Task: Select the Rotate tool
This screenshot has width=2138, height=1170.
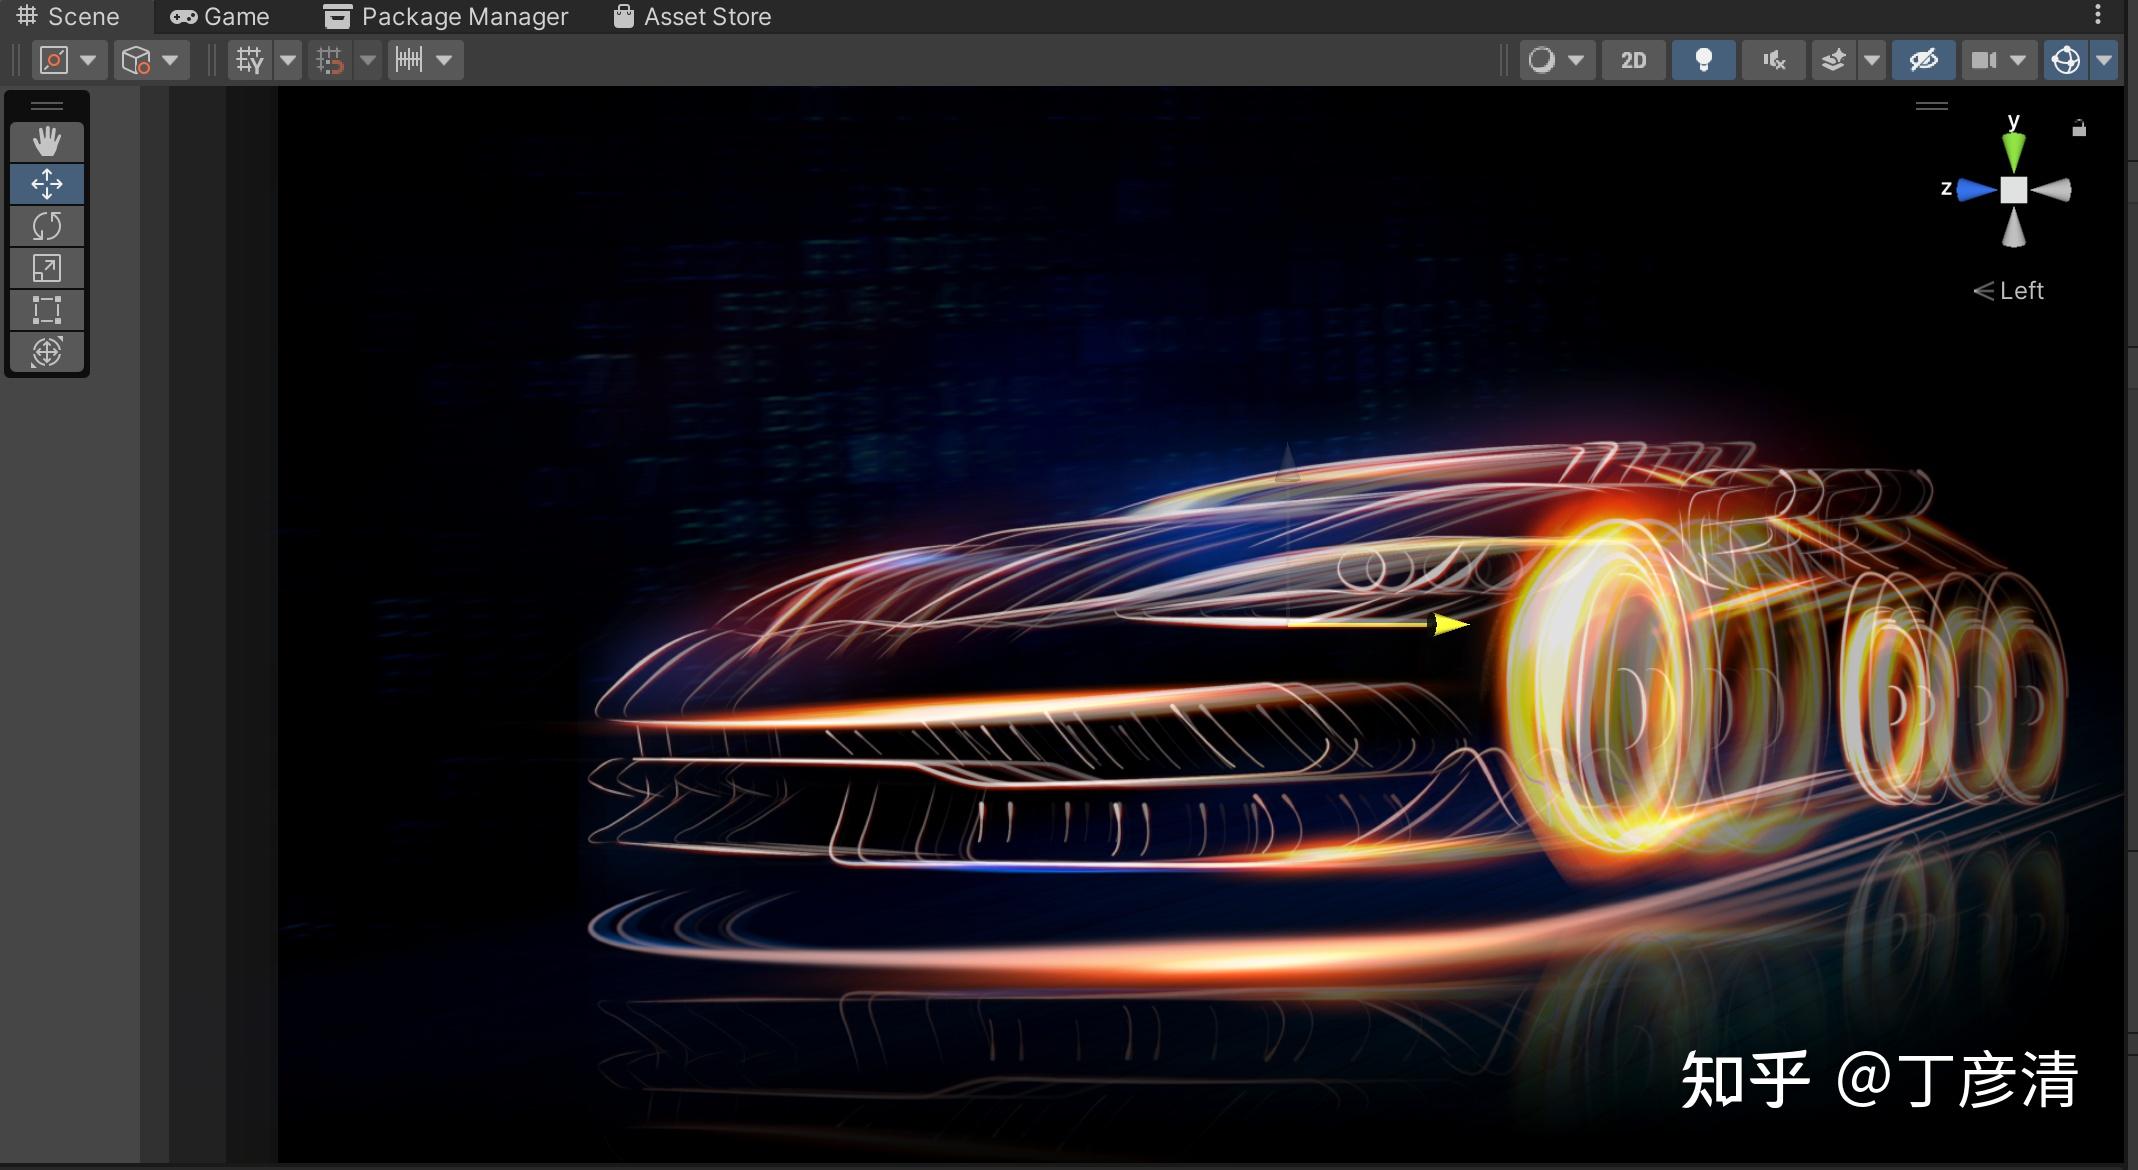Action: click(46, 226)
